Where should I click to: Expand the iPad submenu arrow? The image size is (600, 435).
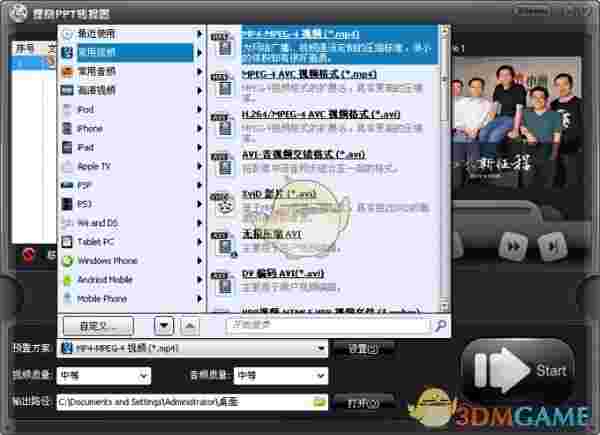tap(199, 147)
